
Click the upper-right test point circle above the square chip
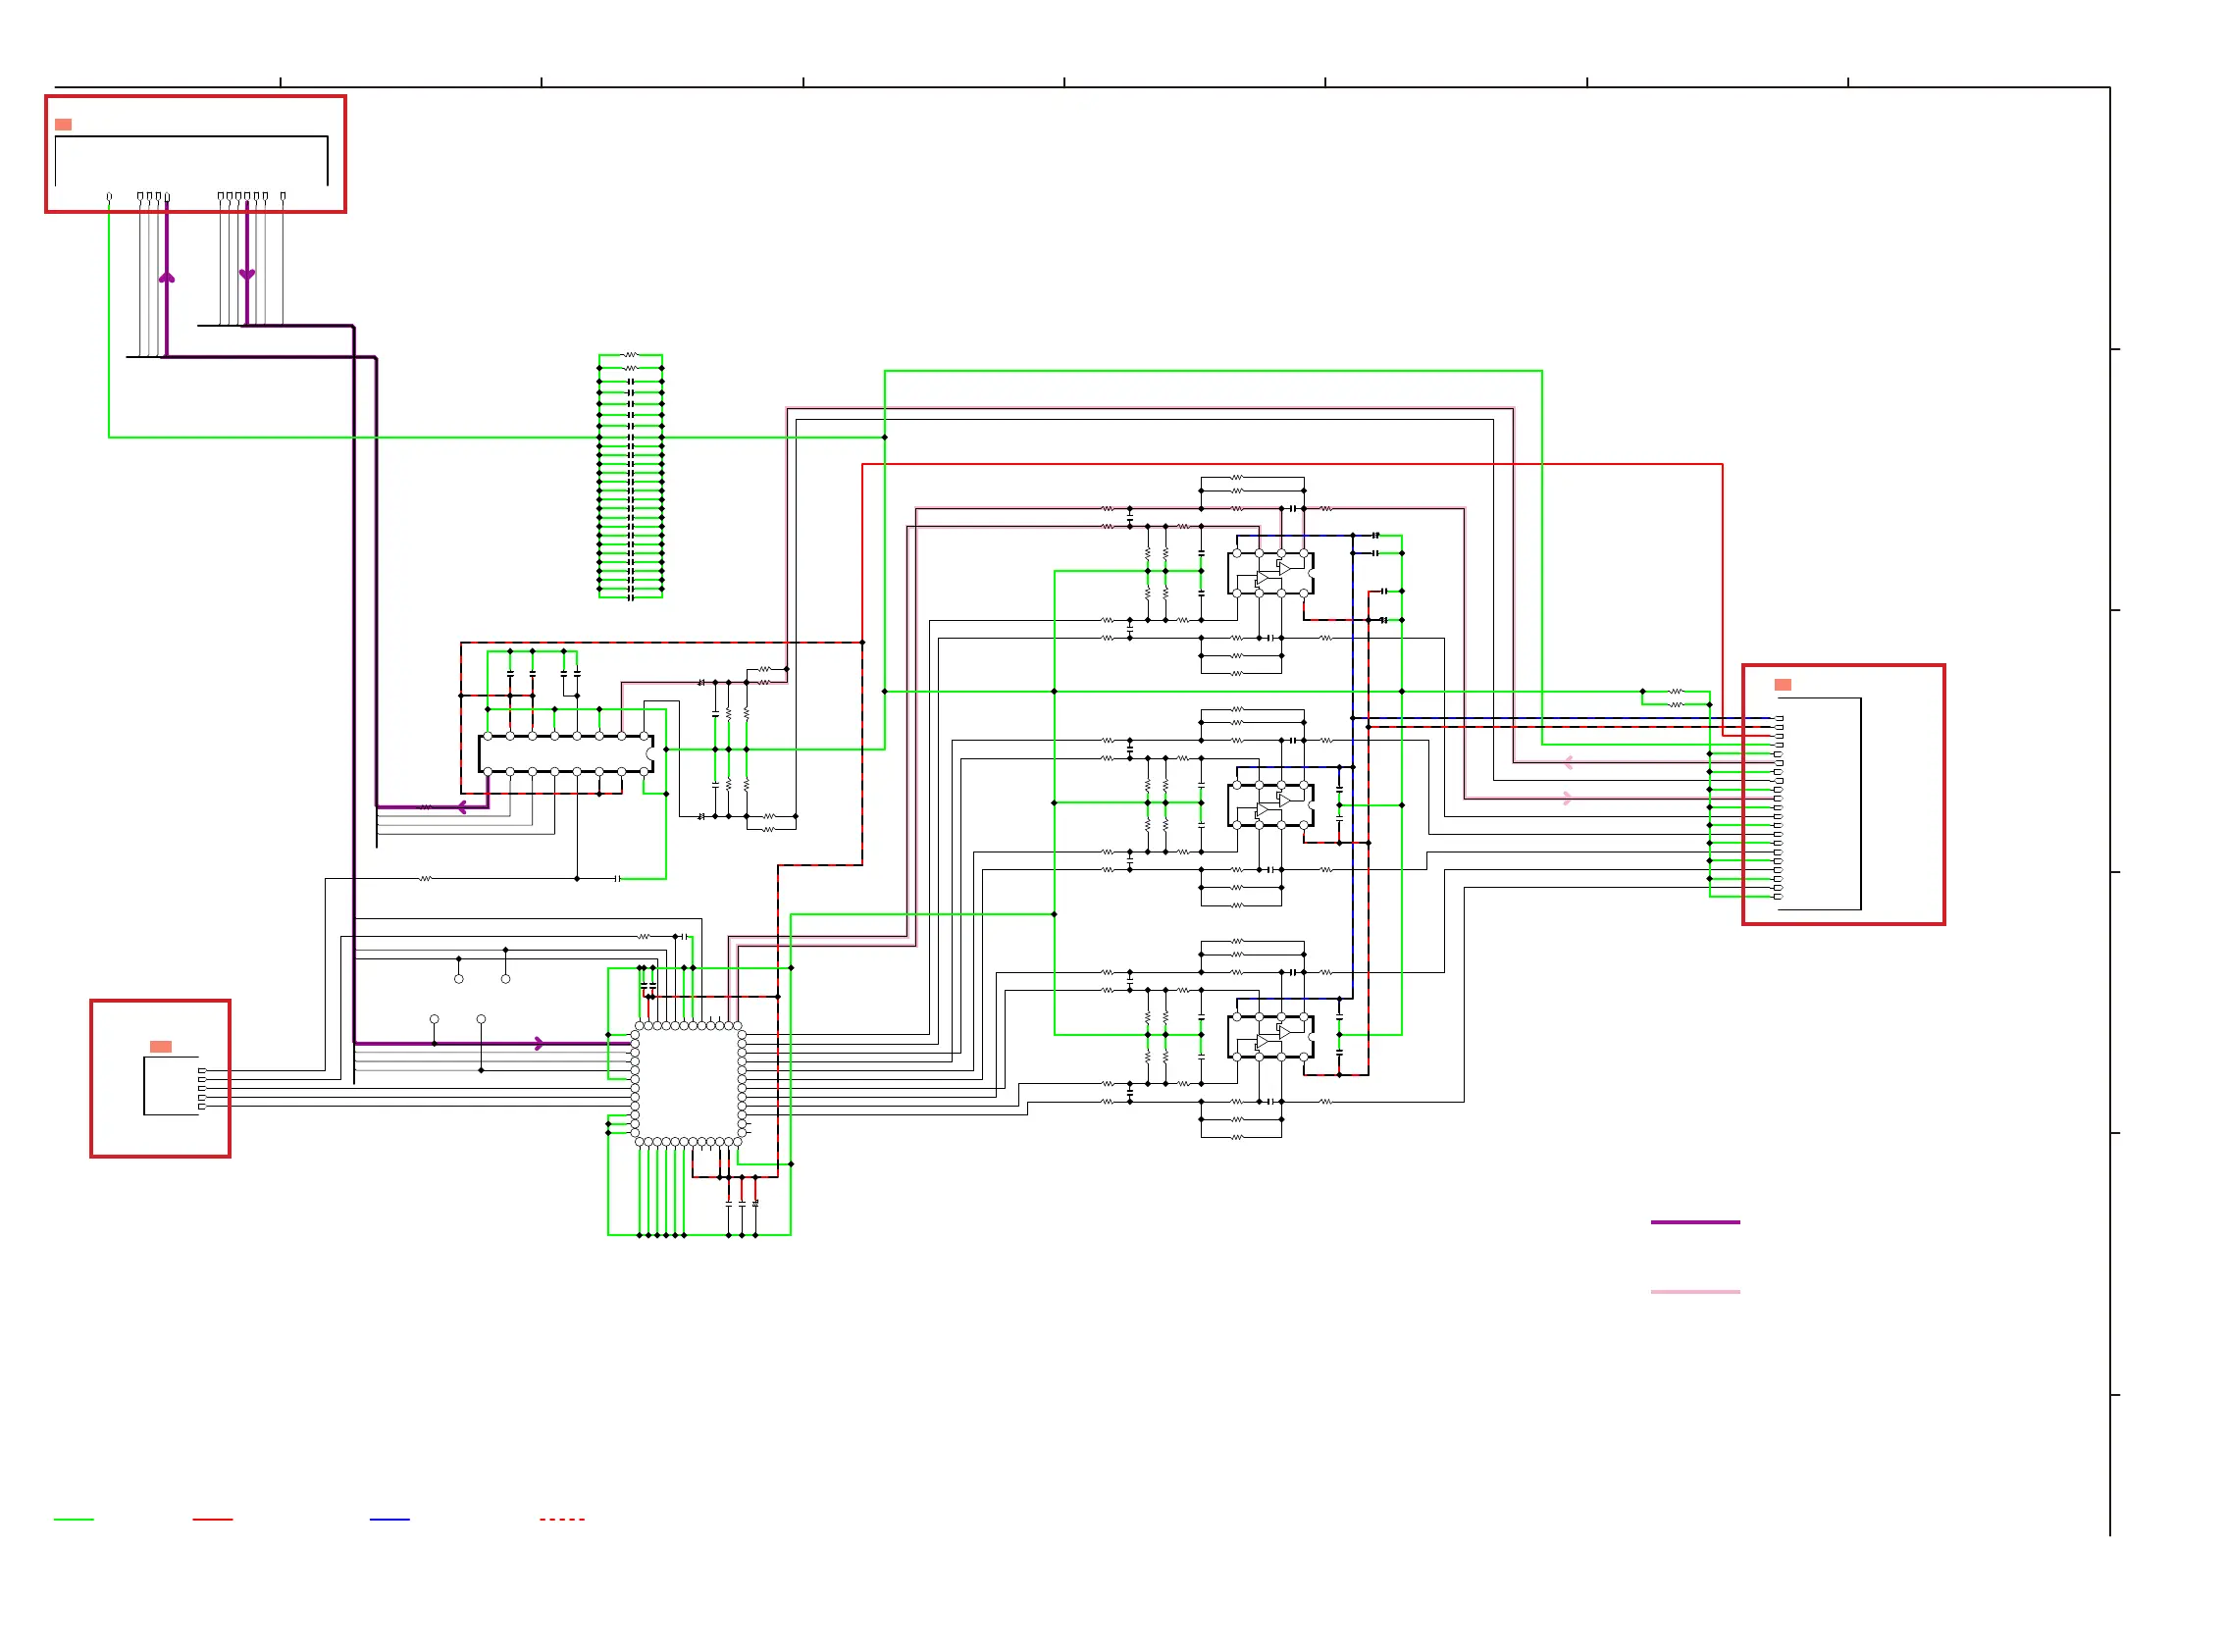coord(506,979)
